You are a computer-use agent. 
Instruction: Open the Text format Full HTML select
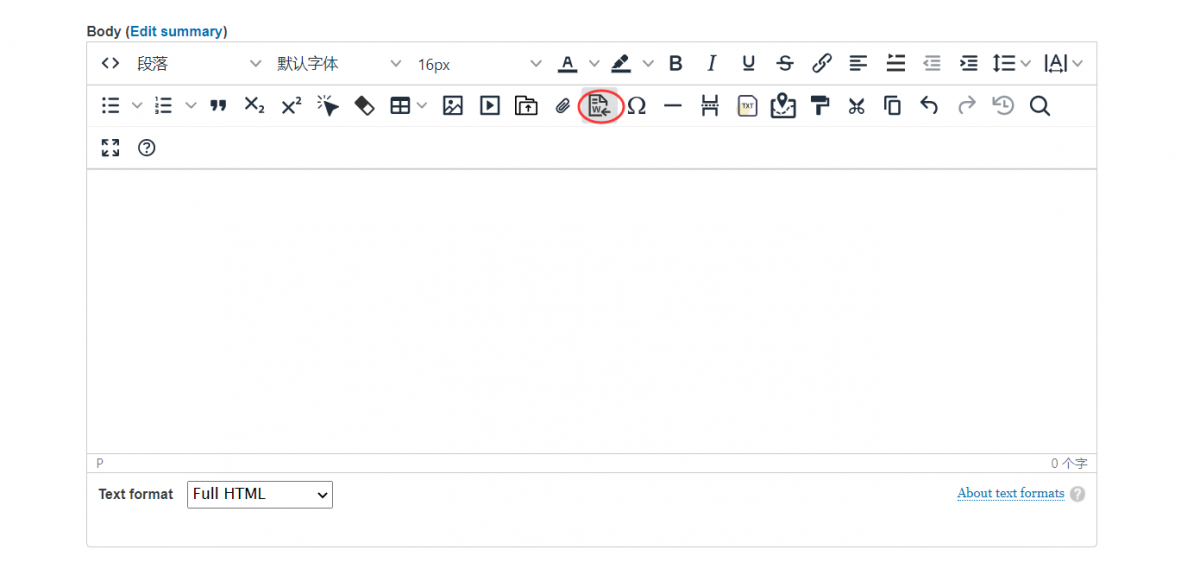click(260, 494)
